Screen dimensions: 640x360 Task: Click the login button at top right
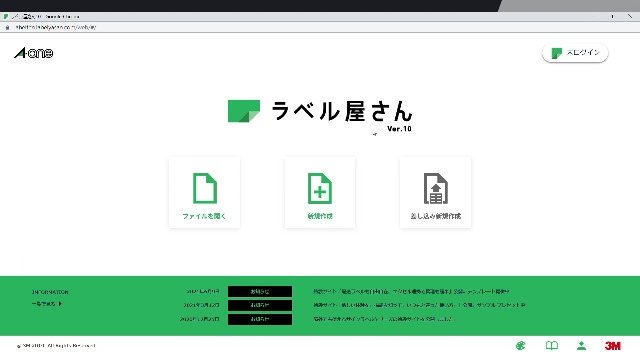click(575, 53)
